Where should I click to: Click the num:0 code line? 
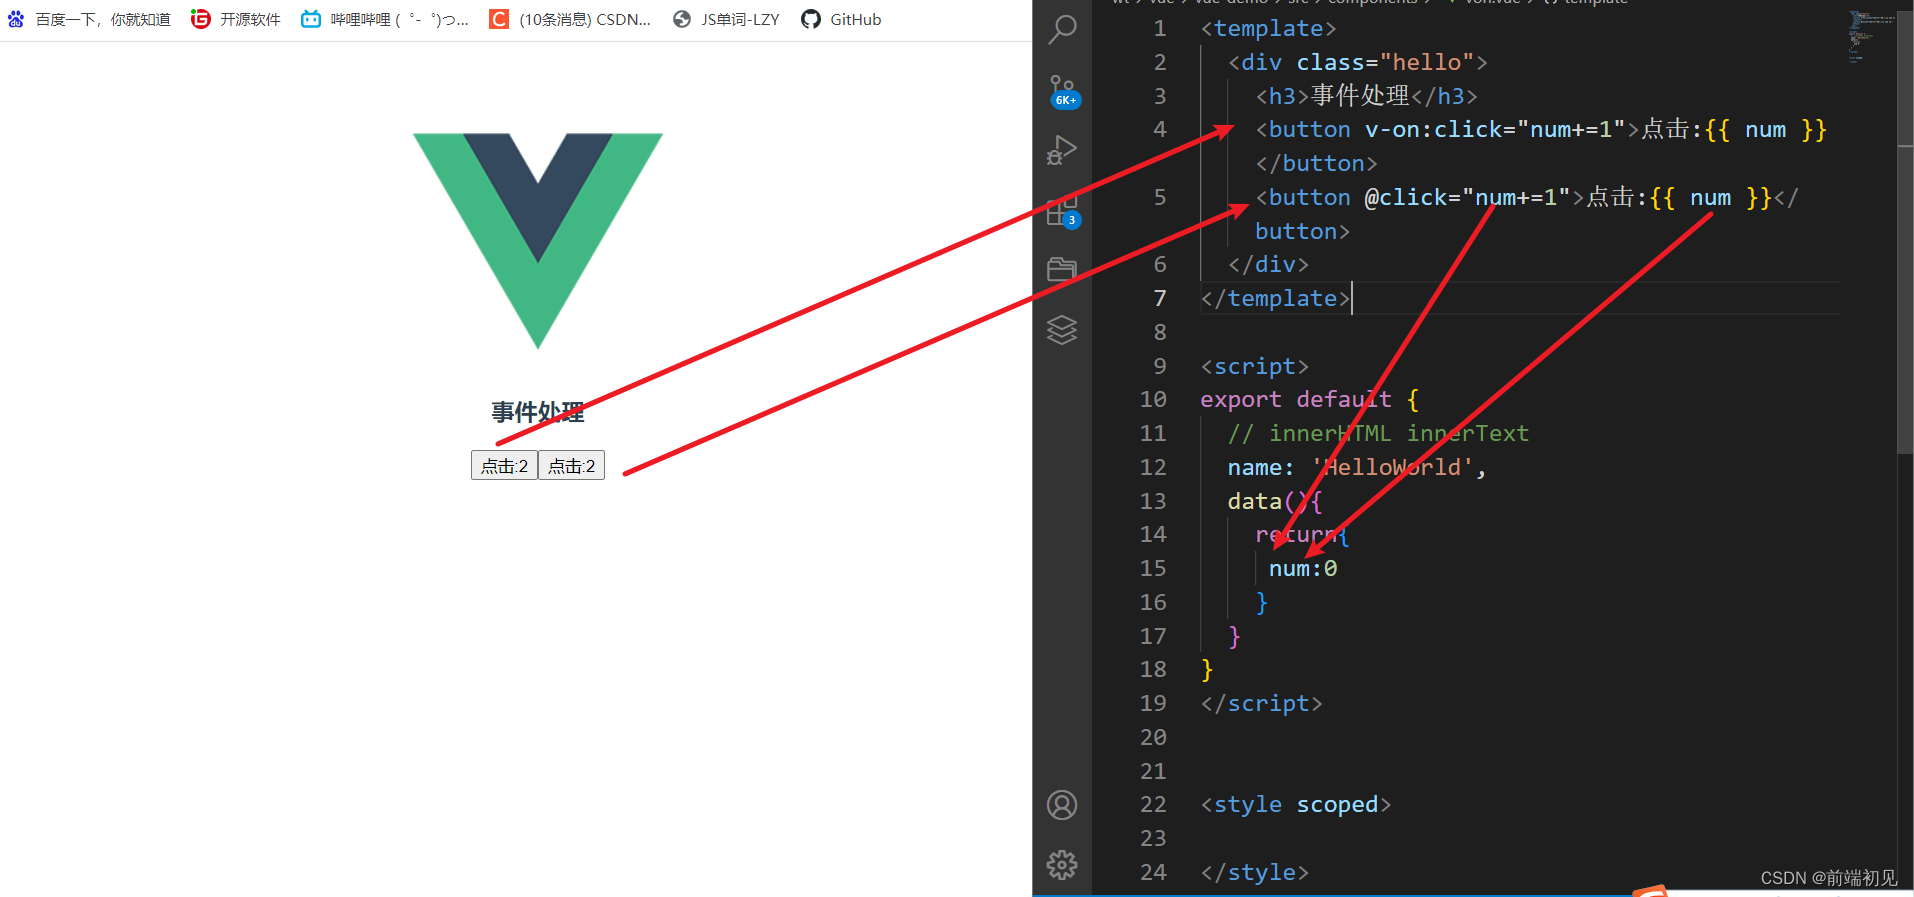click(x=1302, y=569)
